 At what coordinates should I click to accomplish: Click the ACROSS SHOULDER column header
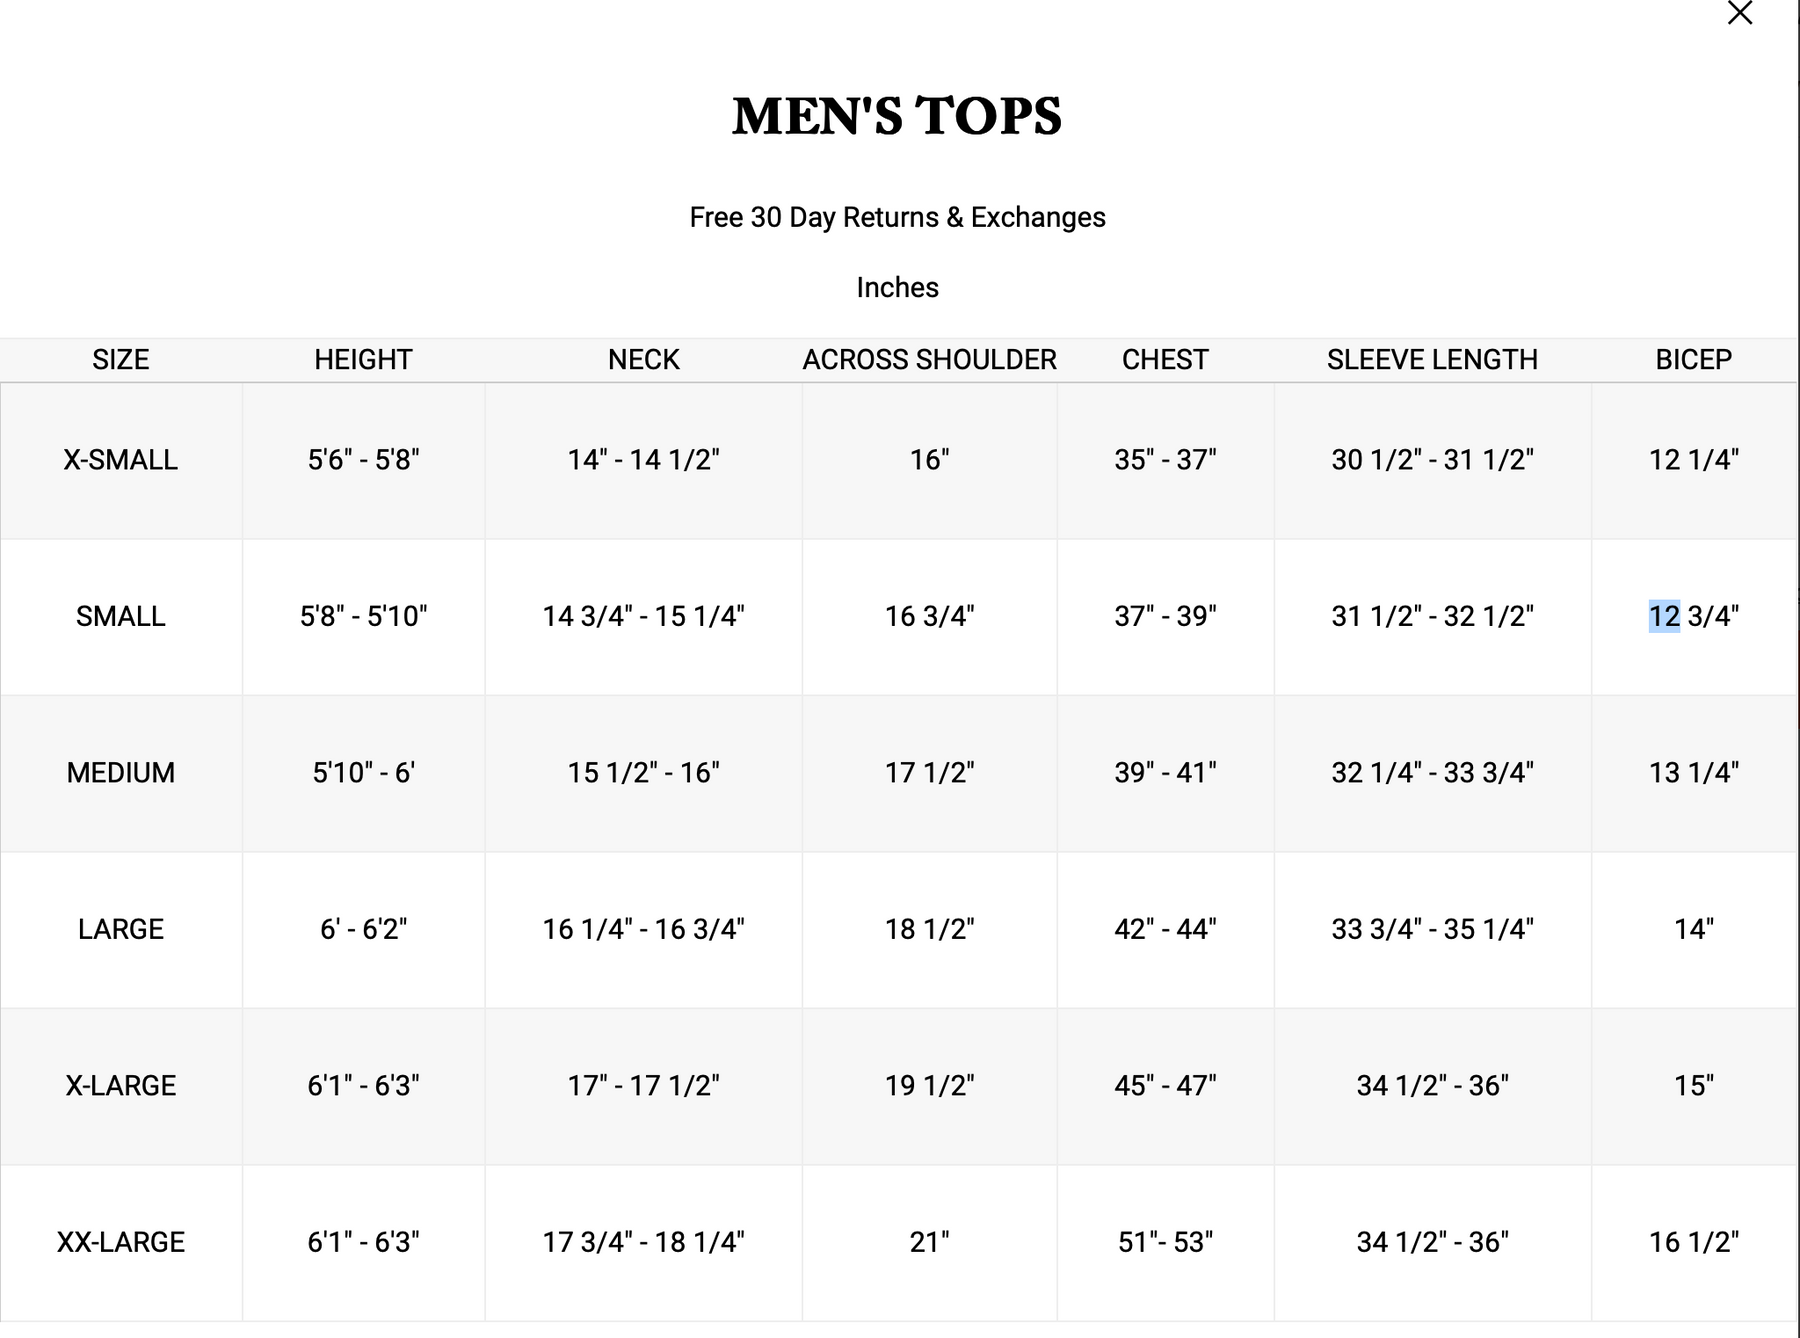pos(929,360)
